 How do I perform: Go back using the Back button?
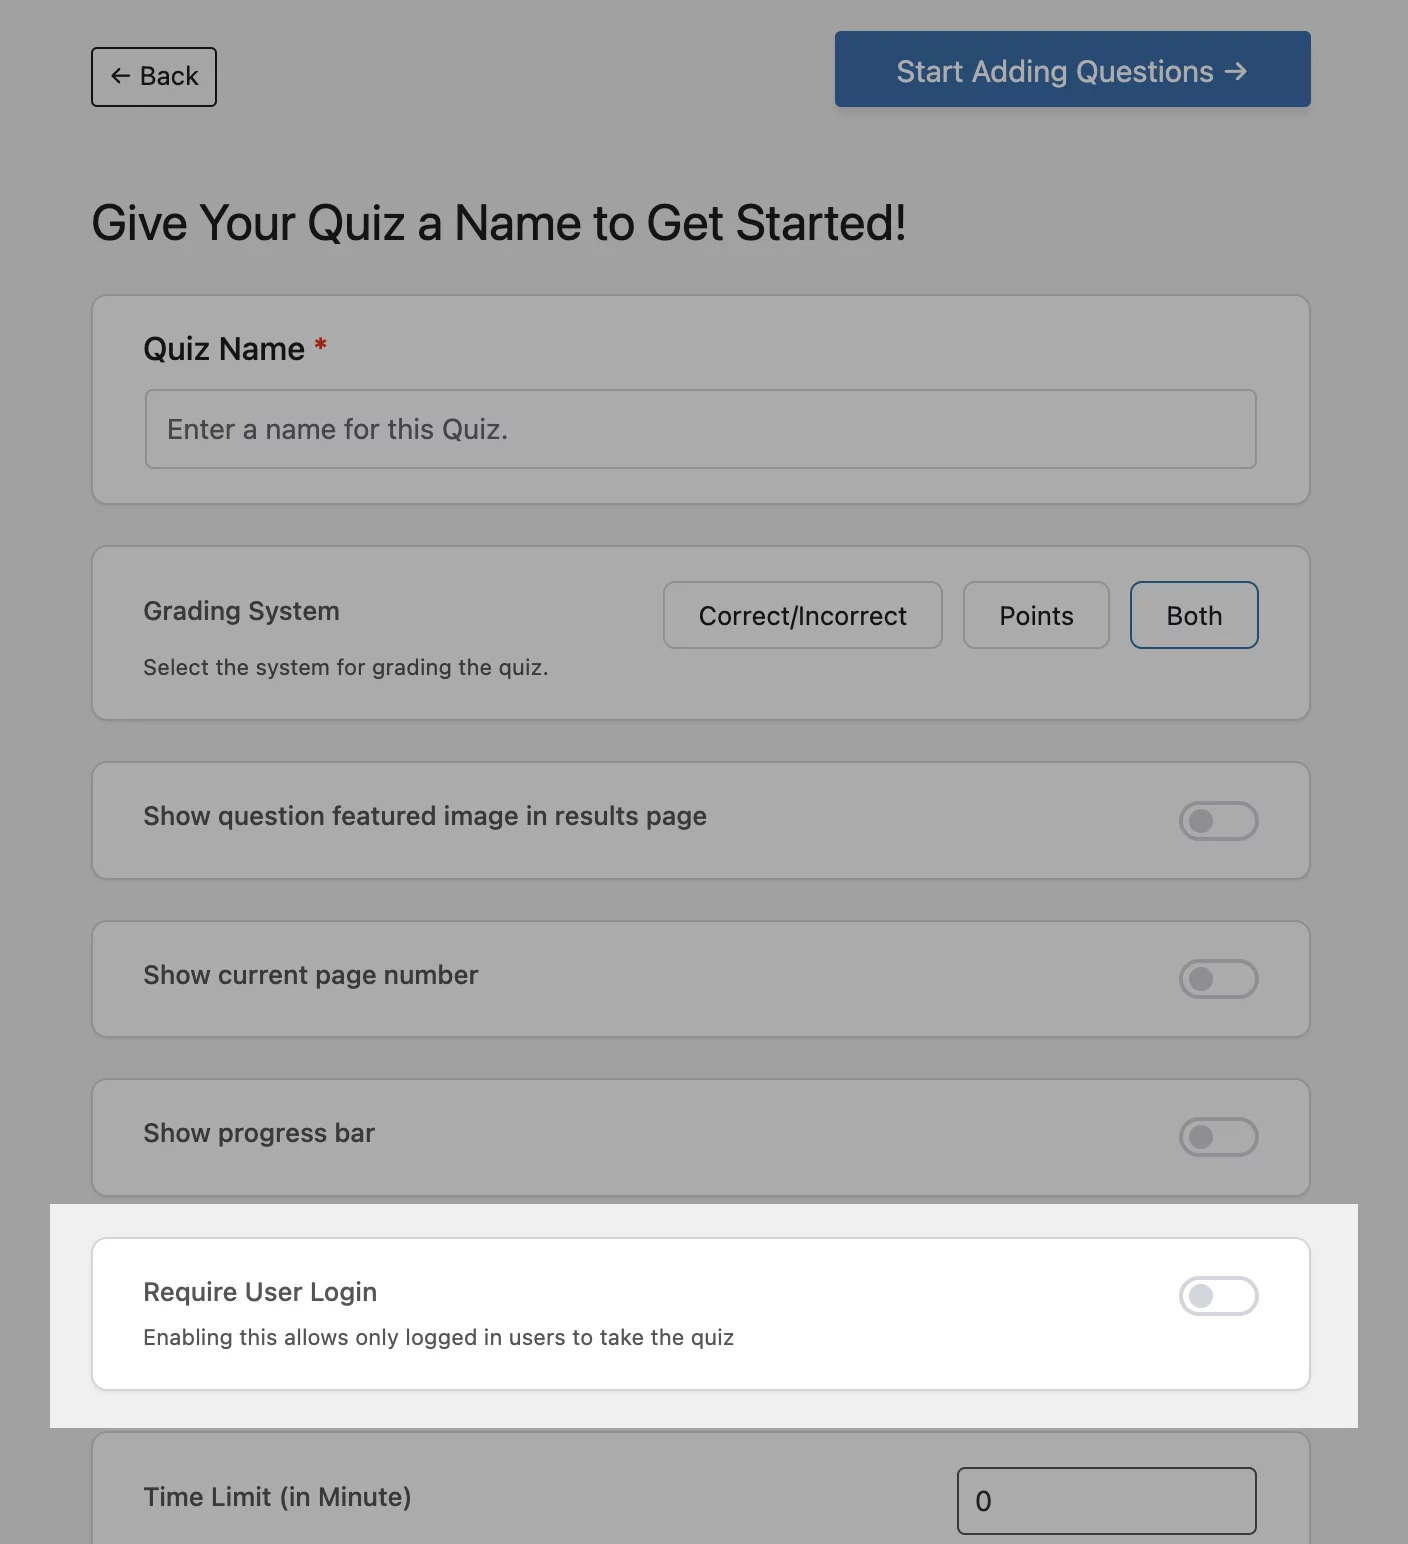pos(154,77)
